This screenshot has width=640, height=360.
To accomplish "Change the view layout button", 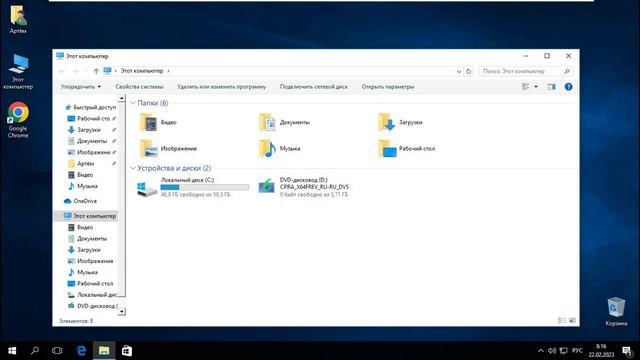I will coord(526,87).
